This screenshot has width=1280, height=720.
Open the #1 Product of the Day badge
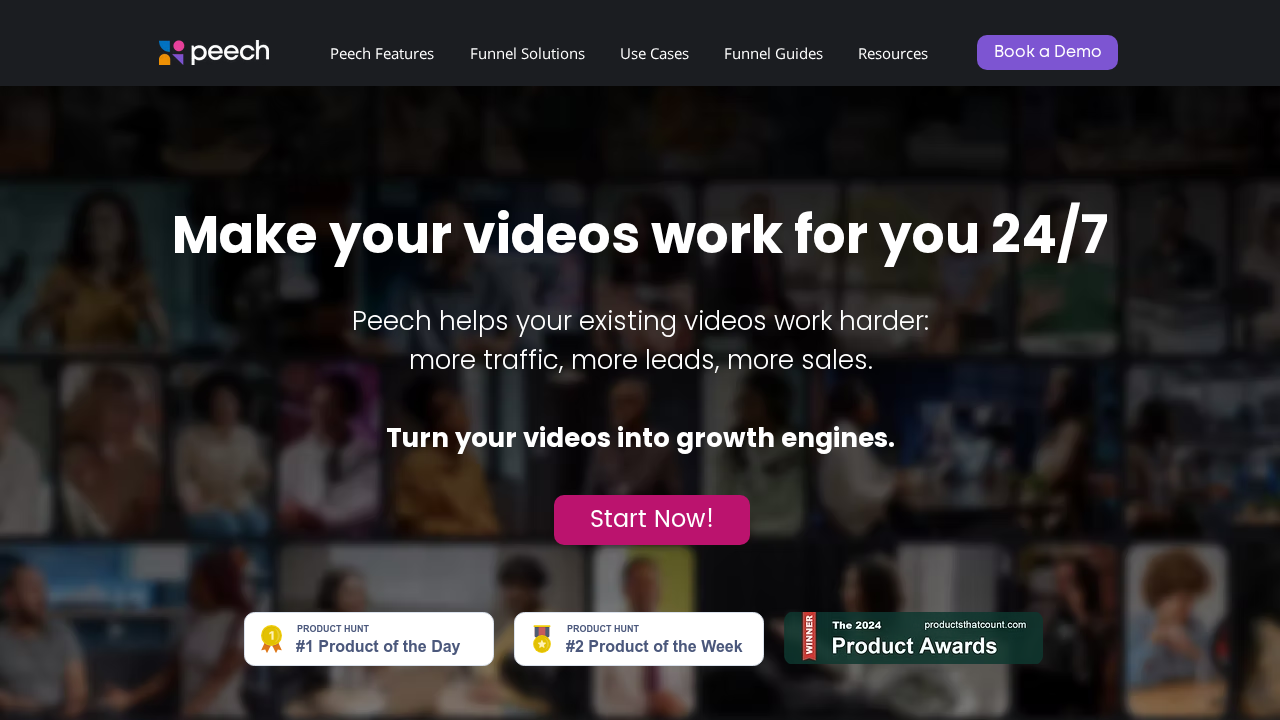(x=369, y=639)
